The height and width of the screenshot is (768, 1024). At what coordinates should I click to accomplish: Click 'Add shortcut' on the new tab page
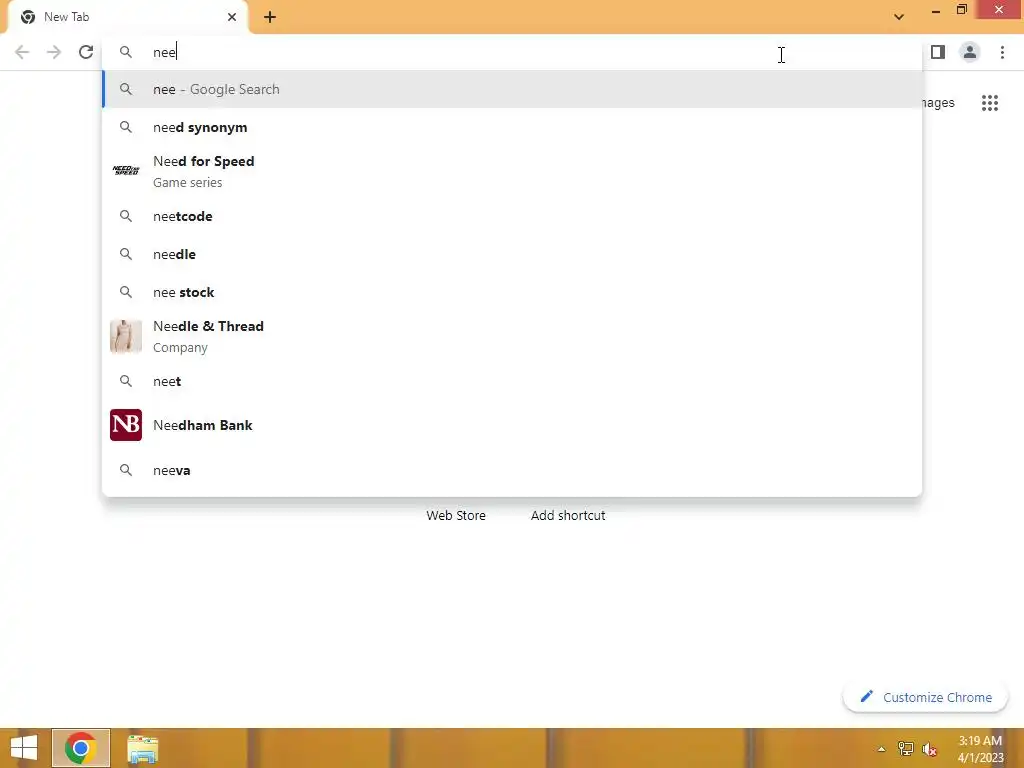(x=568, y=515)
